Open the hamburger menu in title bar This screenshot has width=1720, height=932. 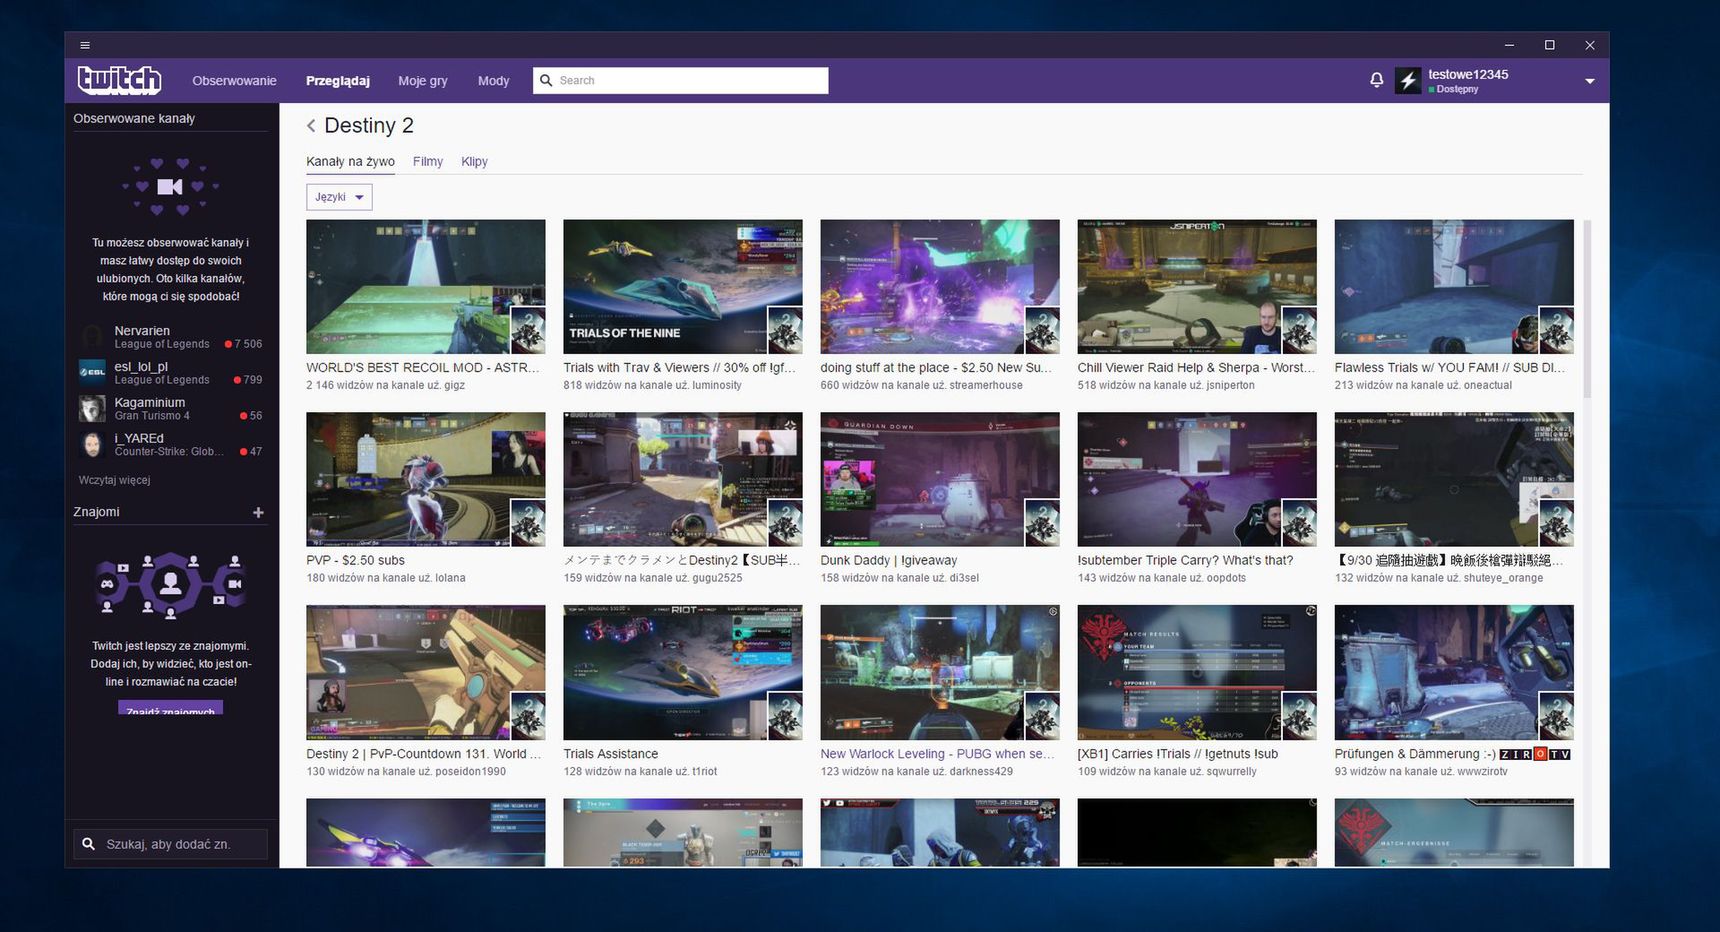pos(85,45)
